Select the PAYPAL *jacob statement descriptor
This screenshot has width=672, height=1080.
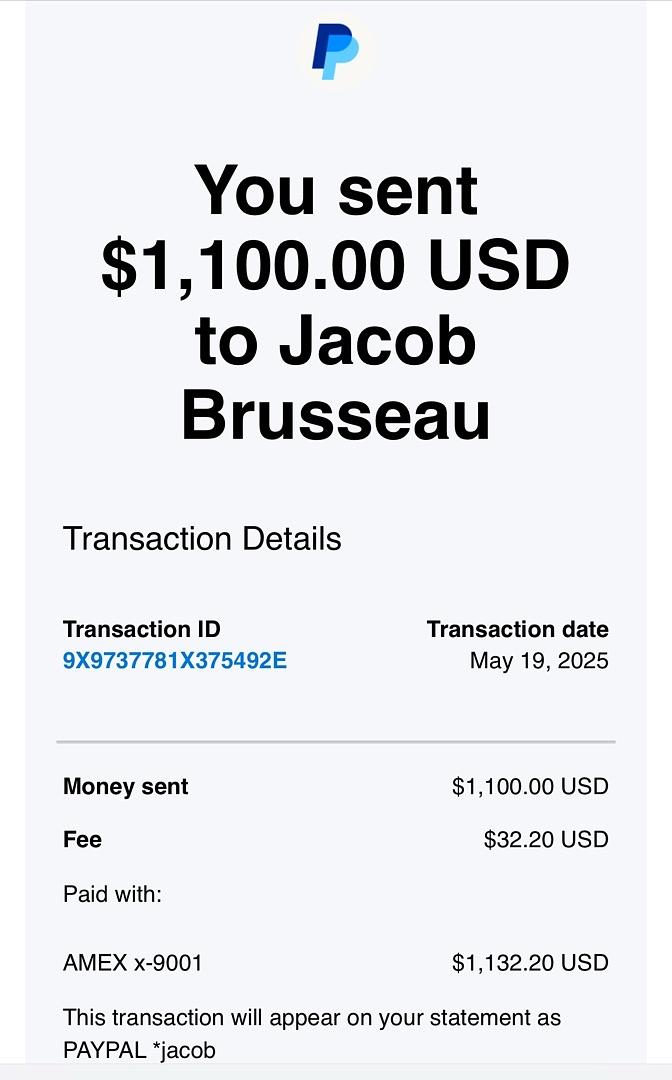click(139, 1050)
